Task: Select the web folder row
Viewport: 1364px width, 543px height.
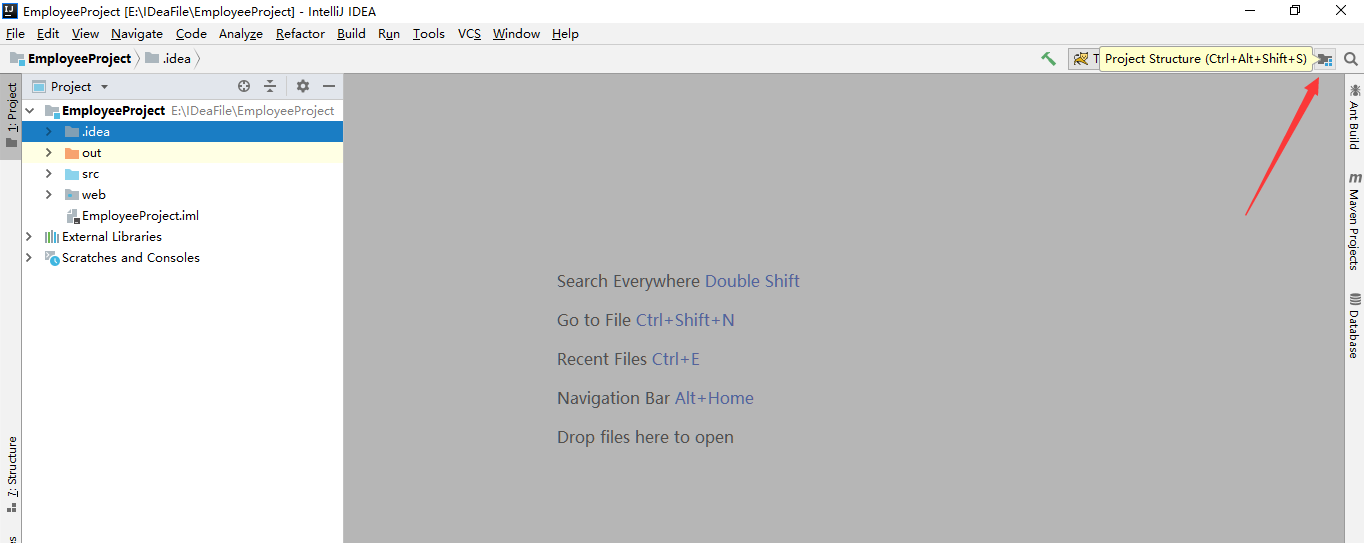Action: coord(182,195)
